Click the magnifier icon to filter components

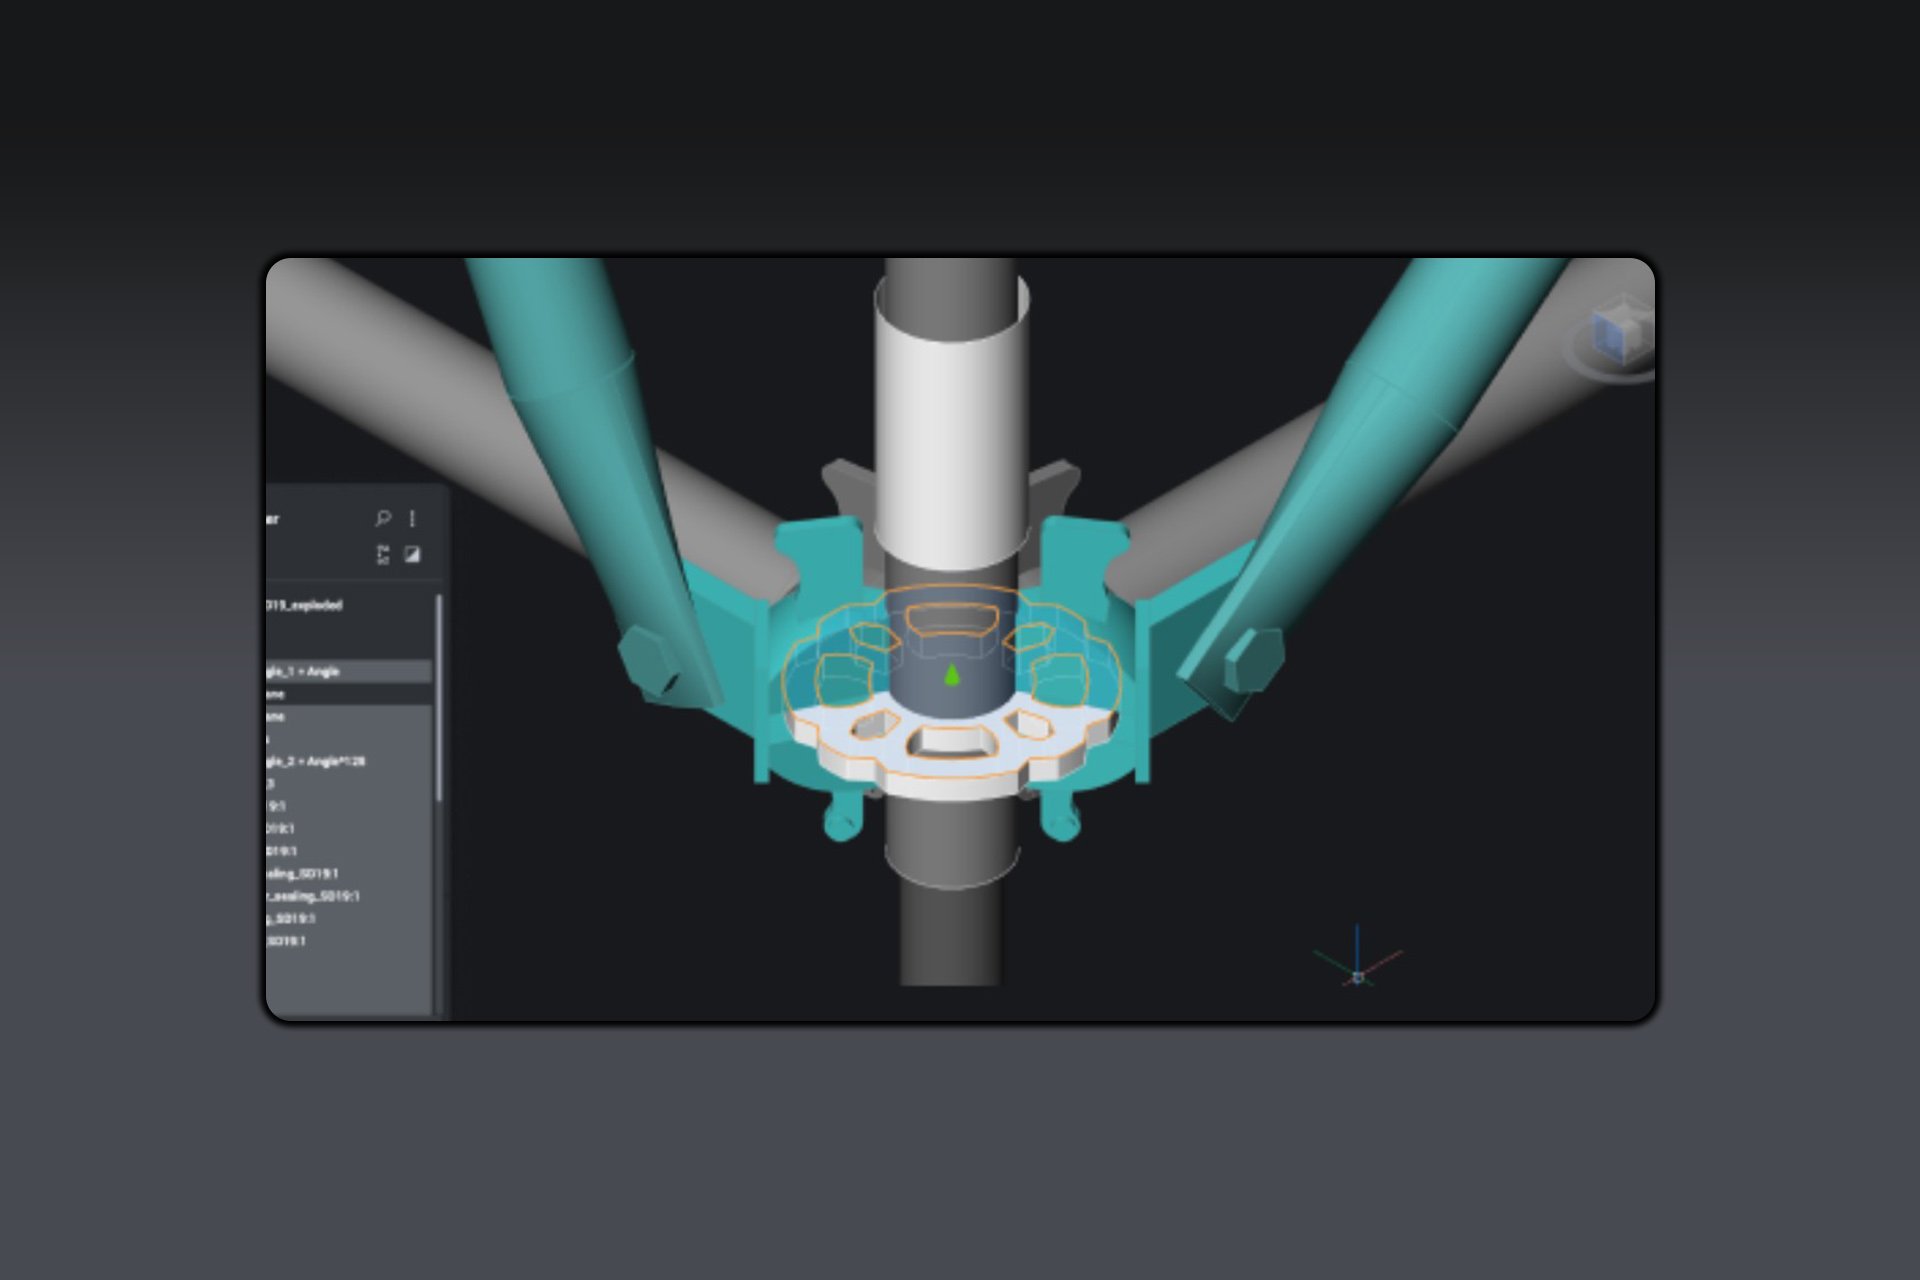pos(383,519)
